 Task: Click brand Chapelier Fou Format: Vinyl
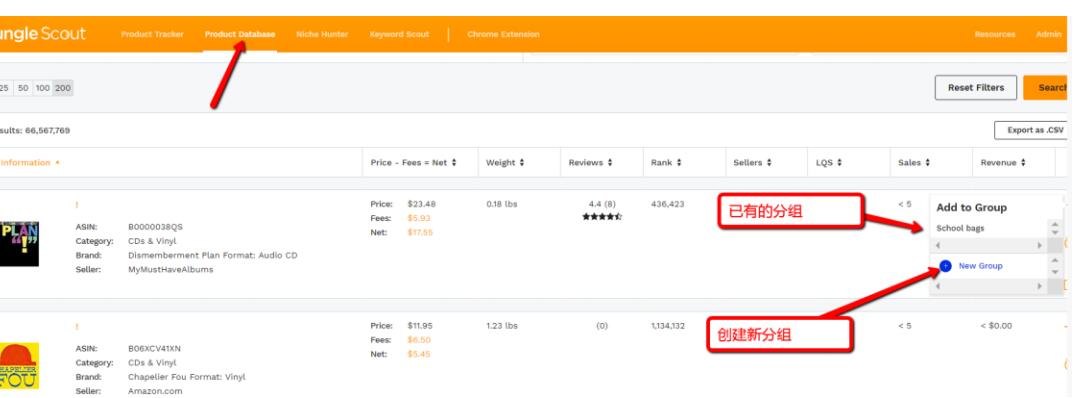pyautogui.click(x=187, y=377)
